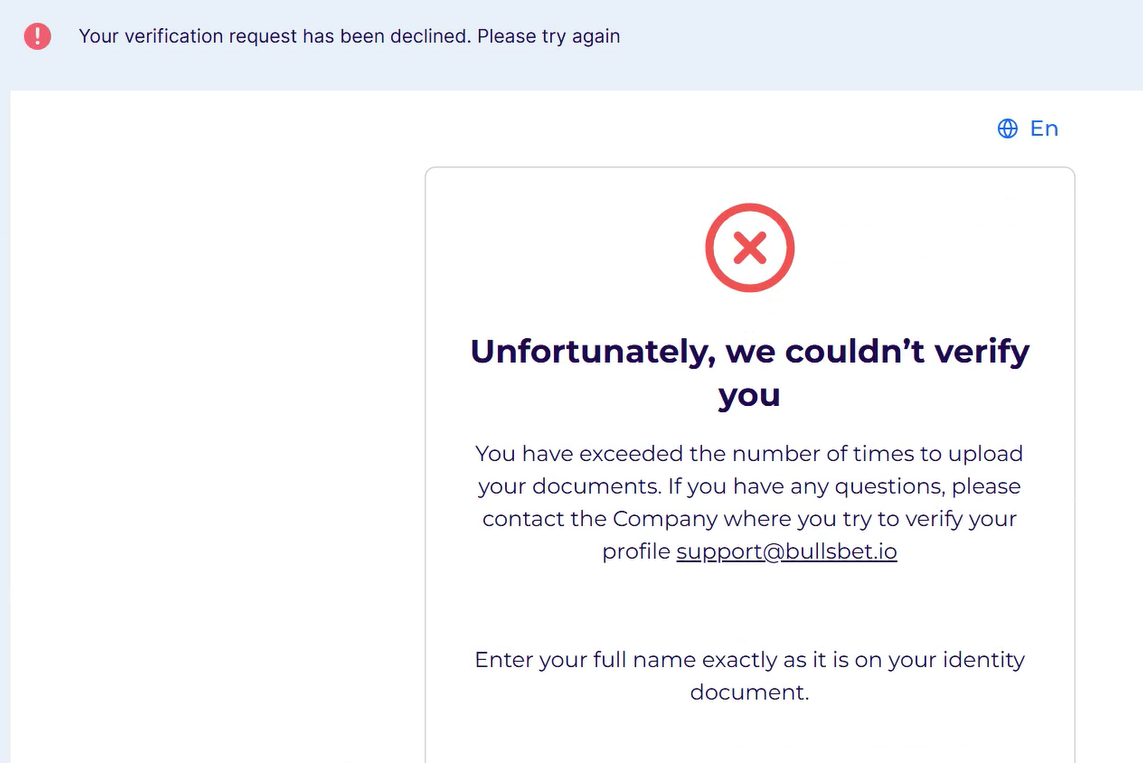Click the word "Company" in the message
The height and width of the screenshot is (763, 1143).
pos(665,520)
